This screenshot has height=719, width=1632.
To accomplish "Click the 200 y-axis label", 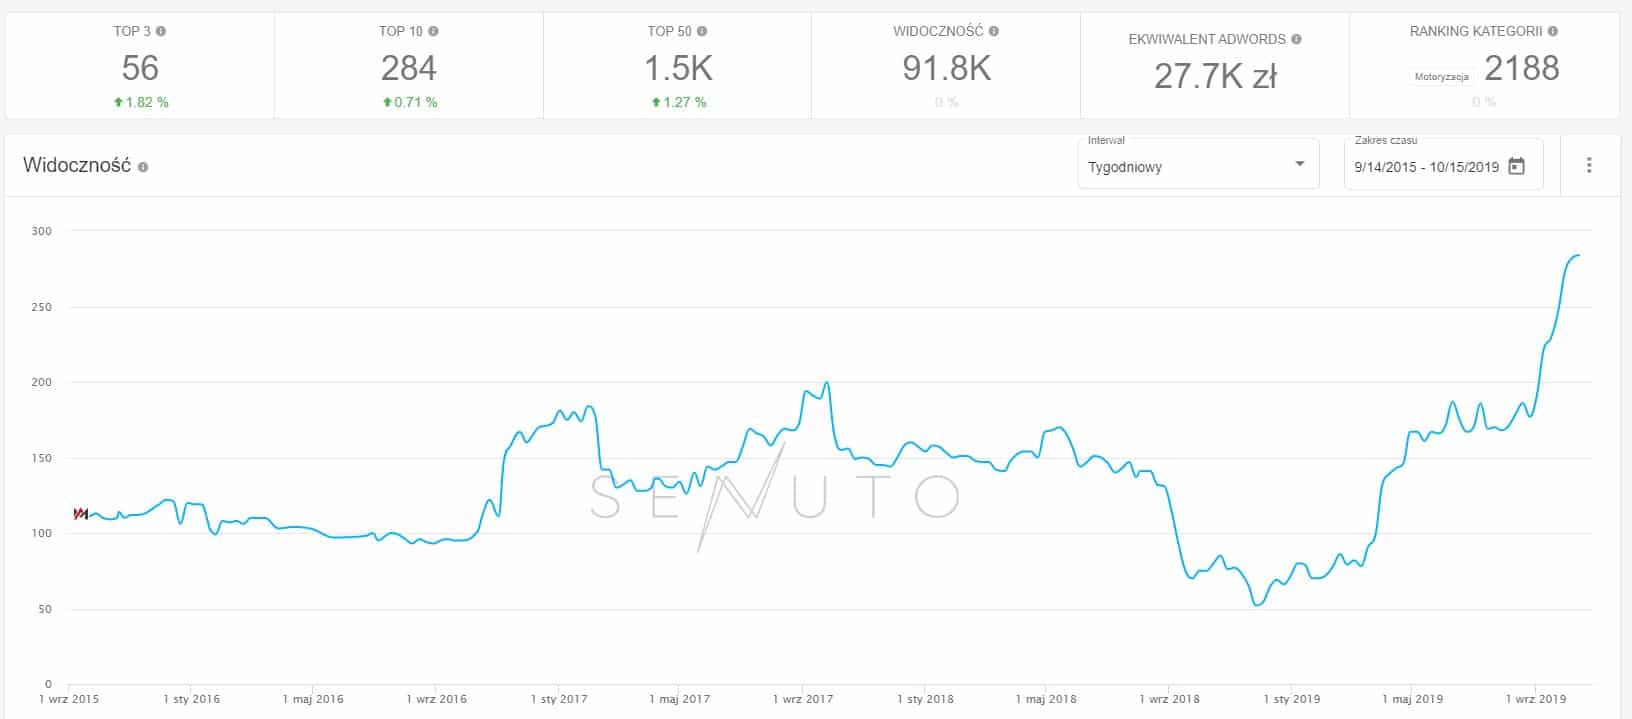I will pyautogui.click(x=41, y=382).
